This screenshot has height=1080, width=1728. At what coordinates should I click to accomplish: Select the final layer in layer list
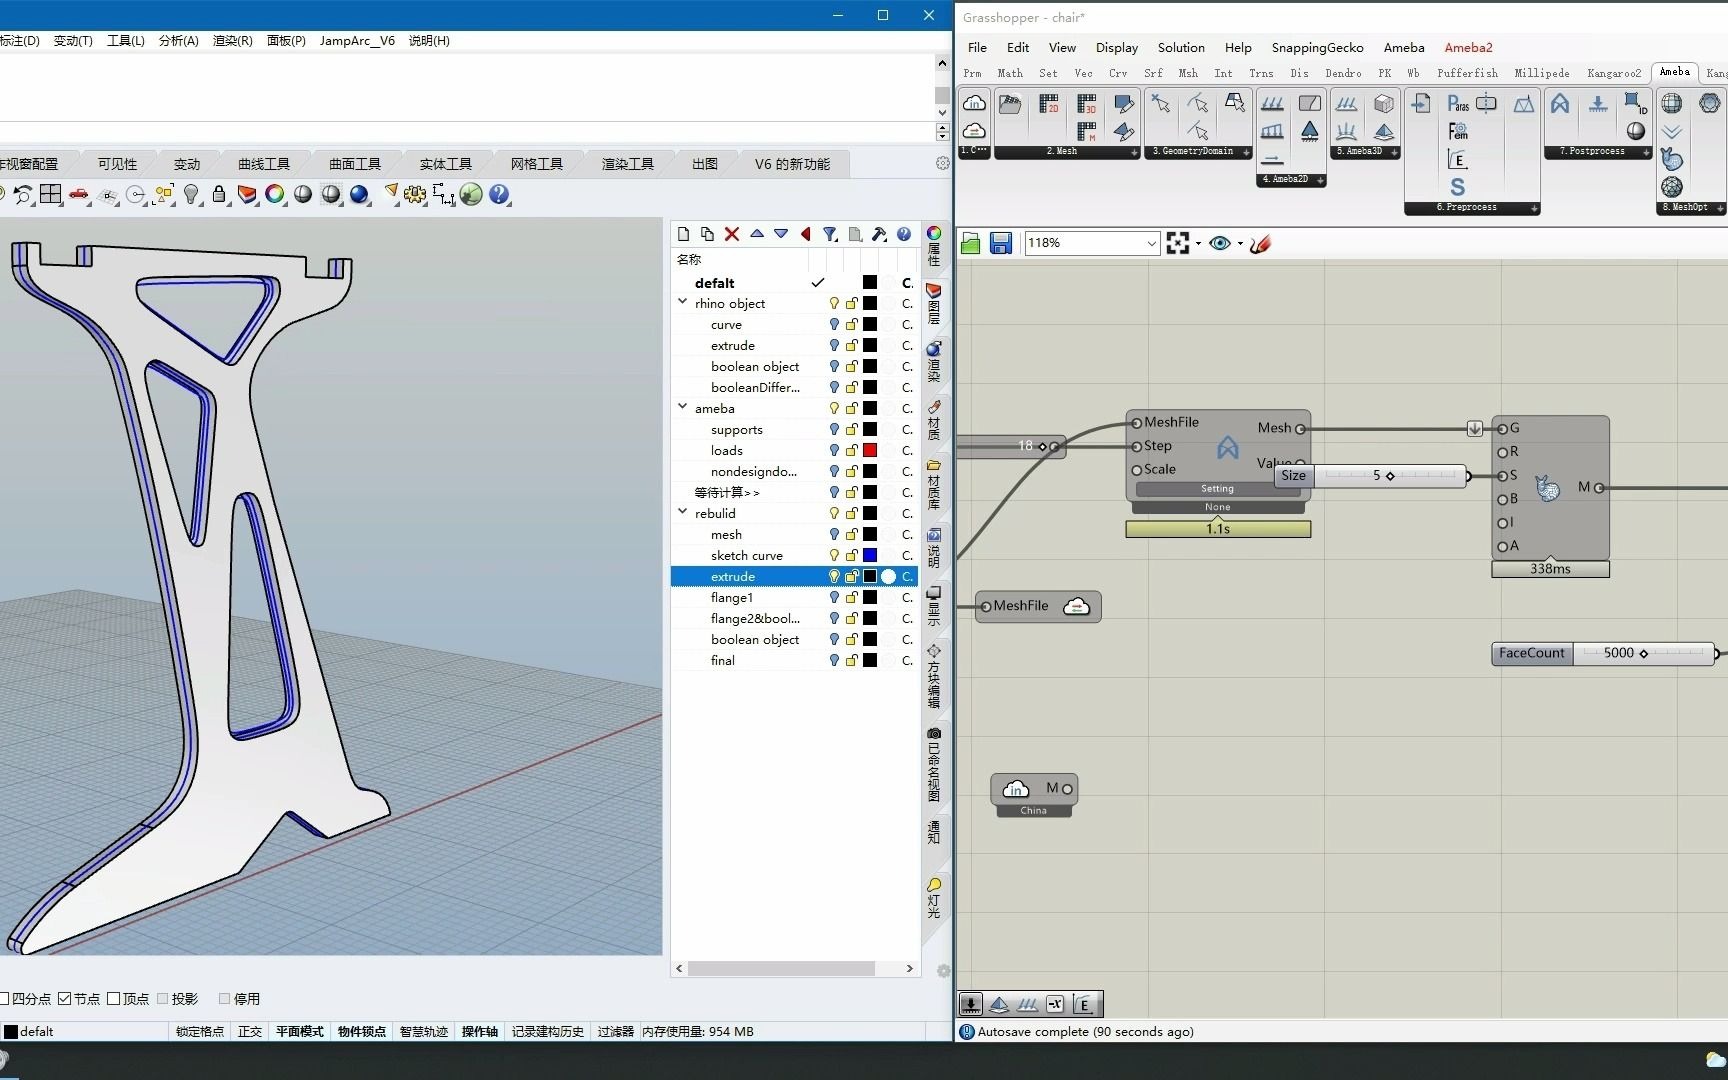[723, 661]
